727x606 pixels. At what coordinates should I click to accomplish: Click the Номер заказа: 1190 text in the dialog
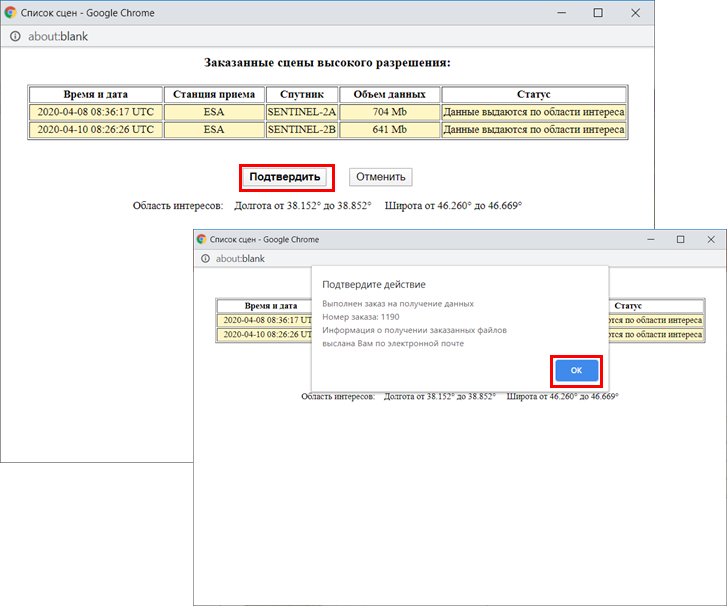(x=362, y=317)
